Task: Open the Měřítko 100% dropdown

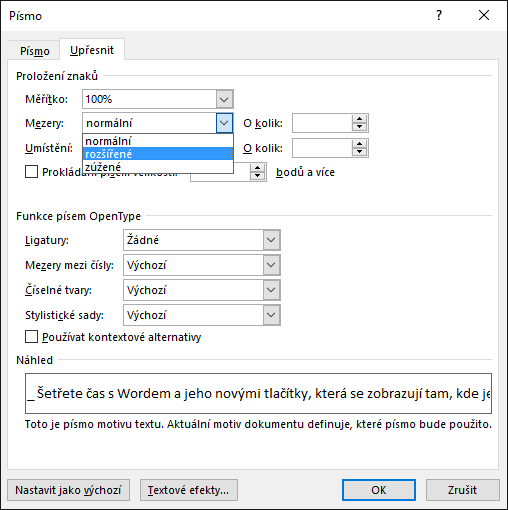Action: [224, 99]
